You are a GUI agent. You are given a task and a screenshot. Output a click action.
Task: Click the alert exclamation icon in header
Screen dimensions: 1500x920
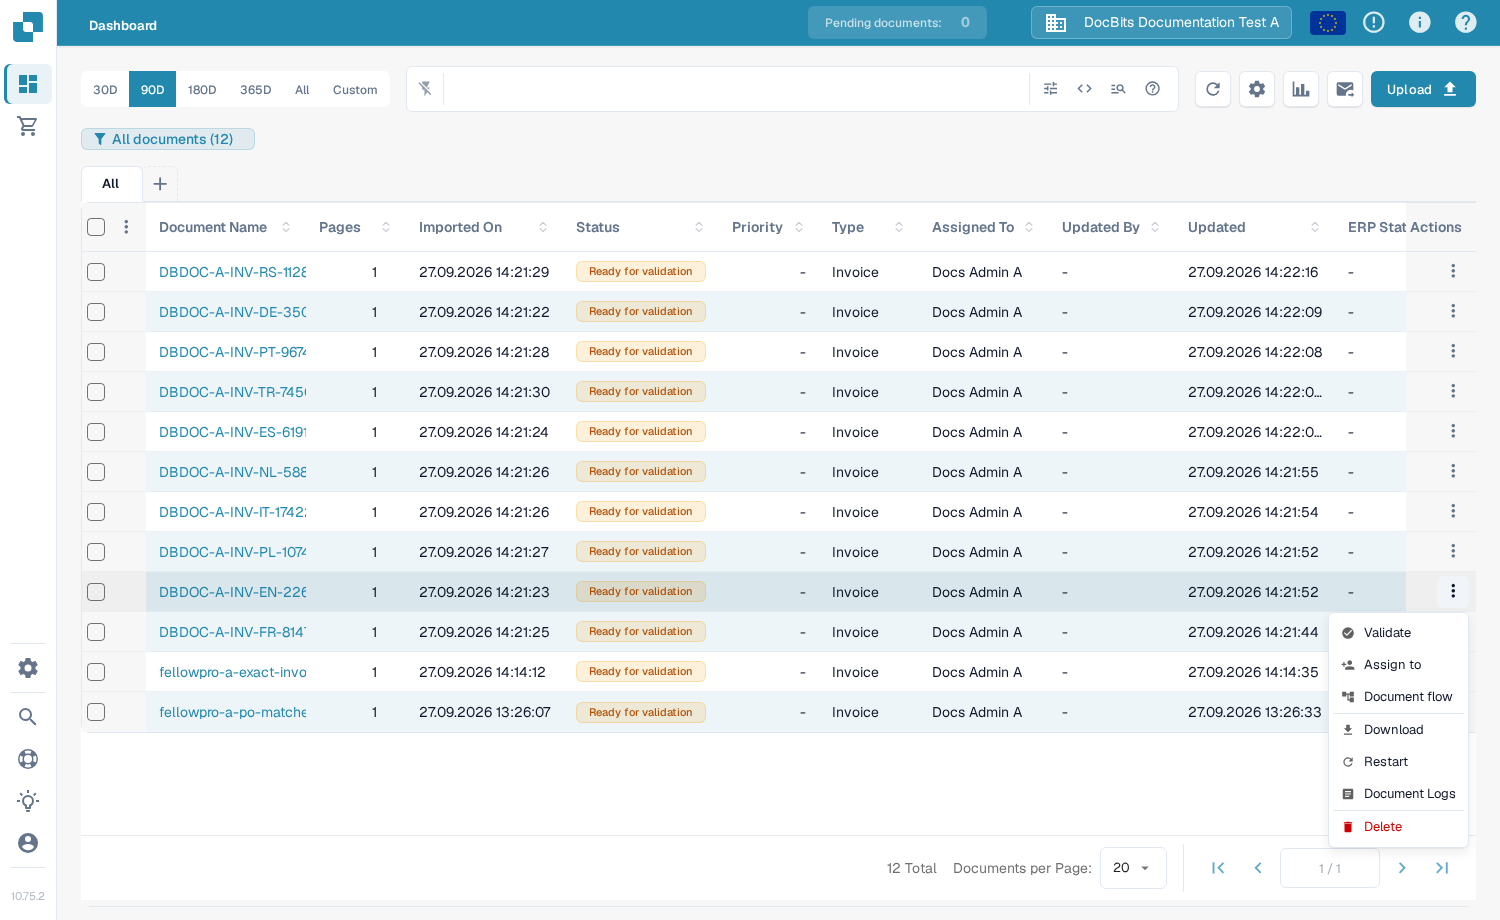[1374, 22]
